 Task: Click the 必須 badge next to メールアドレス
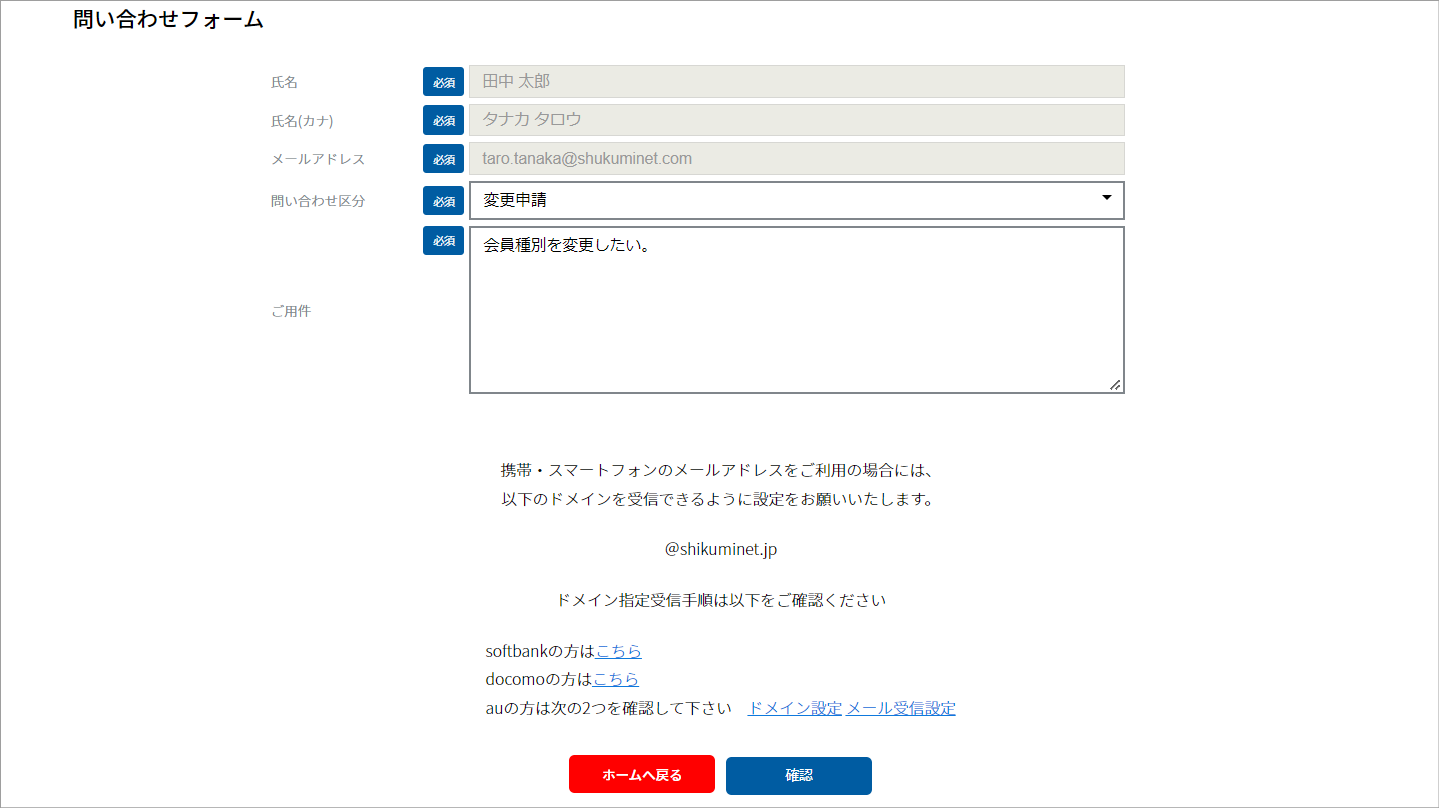coord(443,158)
